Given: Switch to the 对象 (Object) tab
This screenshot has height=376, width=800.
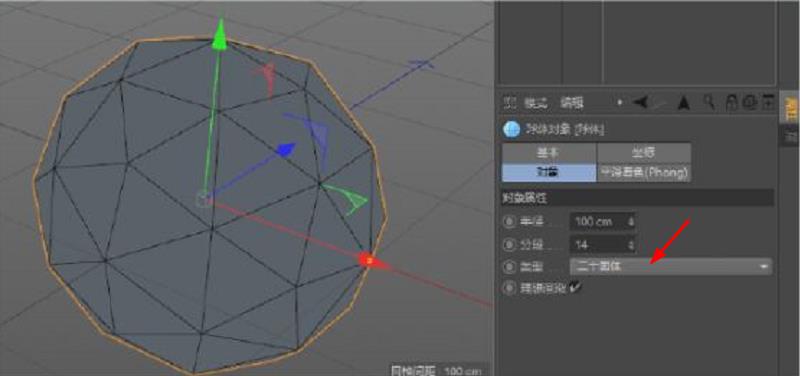Looking at the screenshot, I should (549, 172).
